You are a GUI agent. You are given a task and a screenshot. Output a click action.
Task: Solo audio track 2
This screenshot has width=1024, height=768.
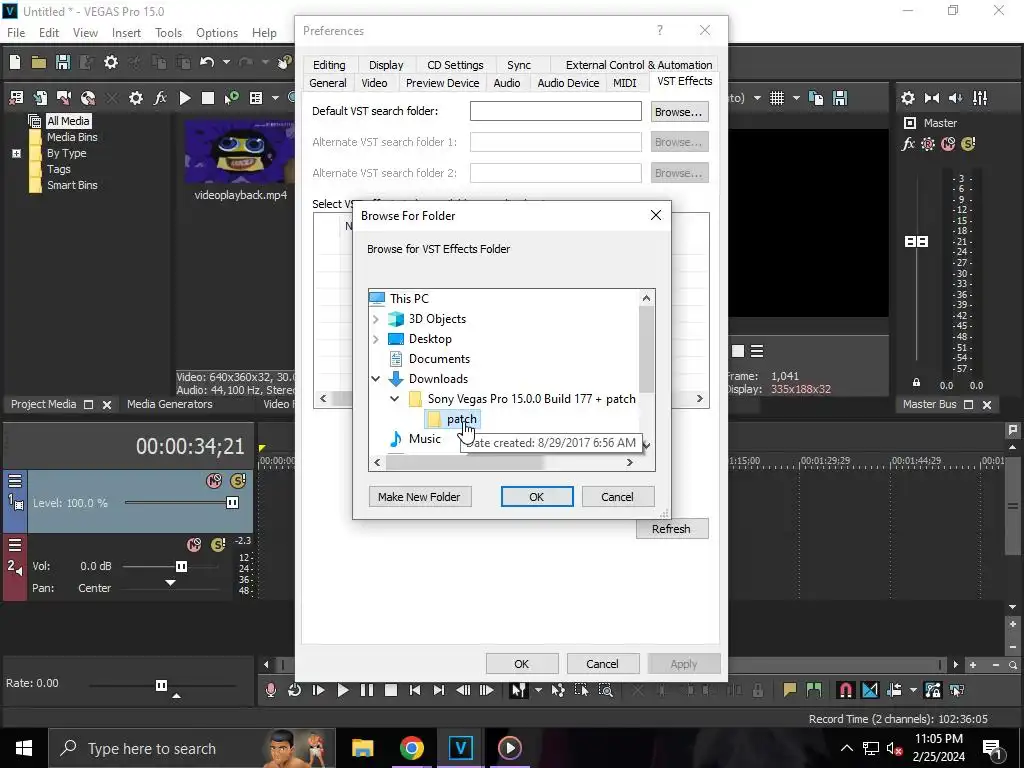218,545
